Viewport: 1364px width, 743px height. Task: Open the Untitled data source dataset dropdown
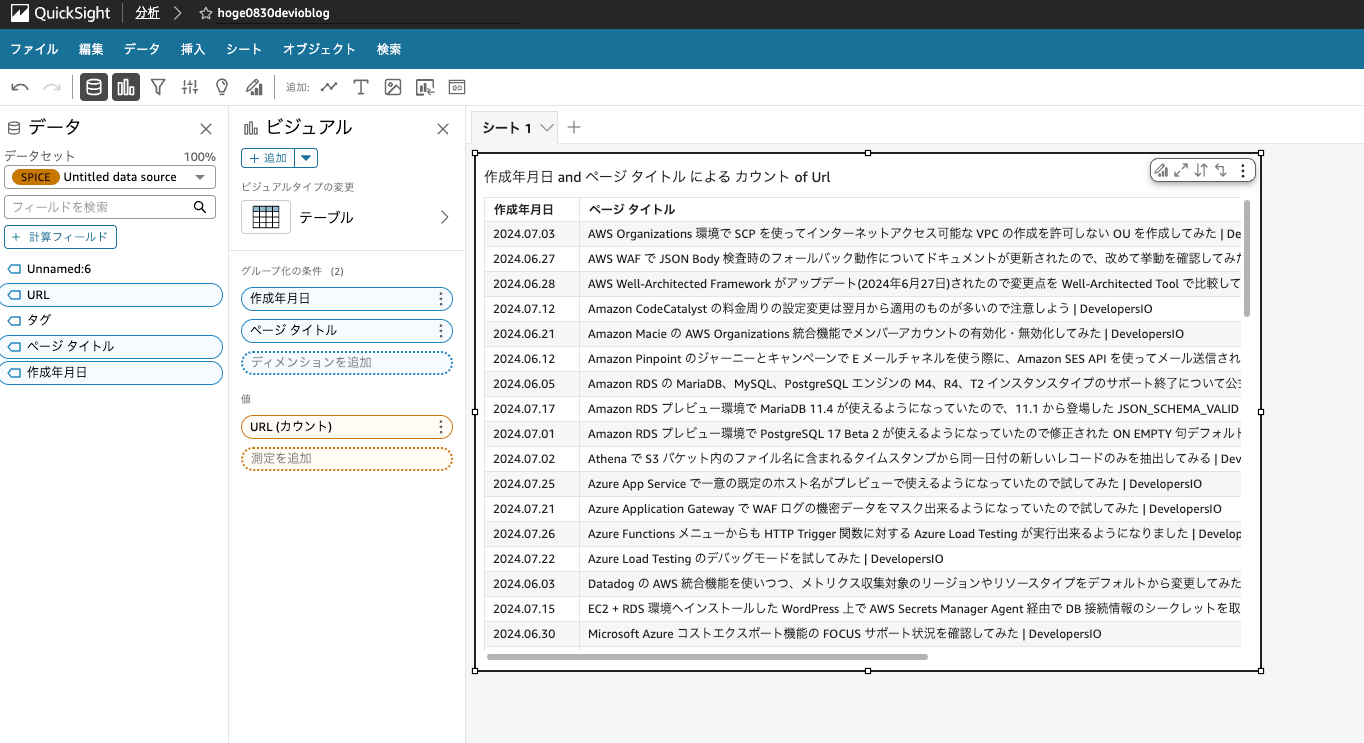[110, 177]
